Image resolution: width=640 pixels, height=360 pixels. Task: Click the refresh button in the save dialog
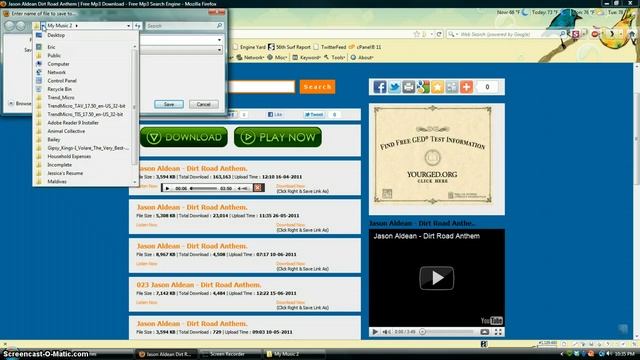(x=138, y=26)
